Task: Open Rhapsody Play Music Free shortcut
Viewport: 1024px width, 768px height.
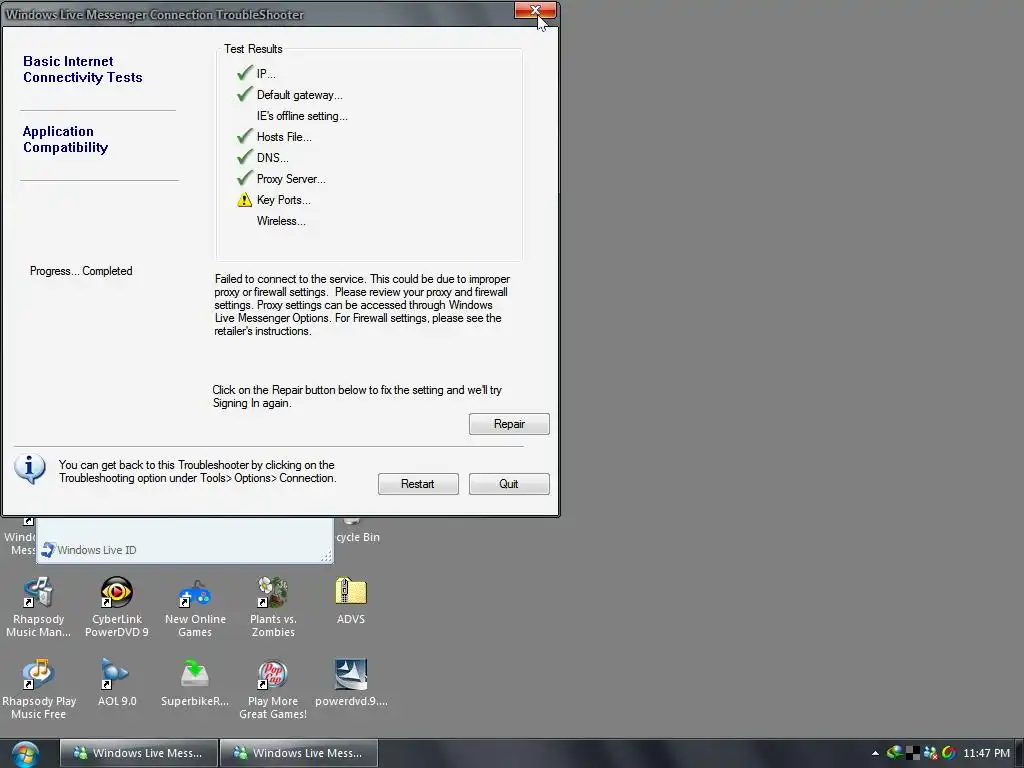Action: pyautogui.click(x=39, y=689)
